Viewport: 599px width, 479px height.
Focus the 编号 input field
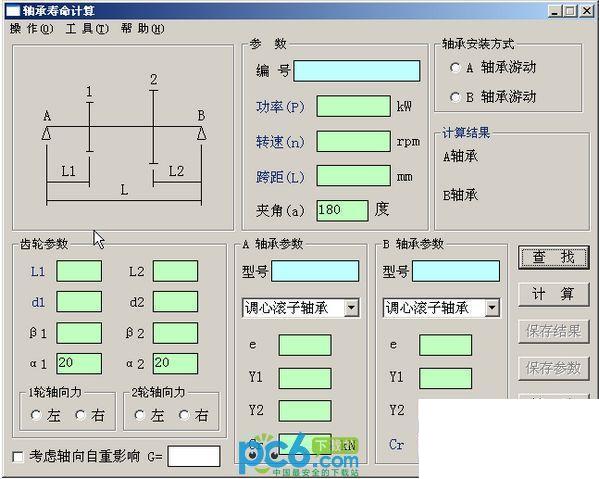[357, 71]
